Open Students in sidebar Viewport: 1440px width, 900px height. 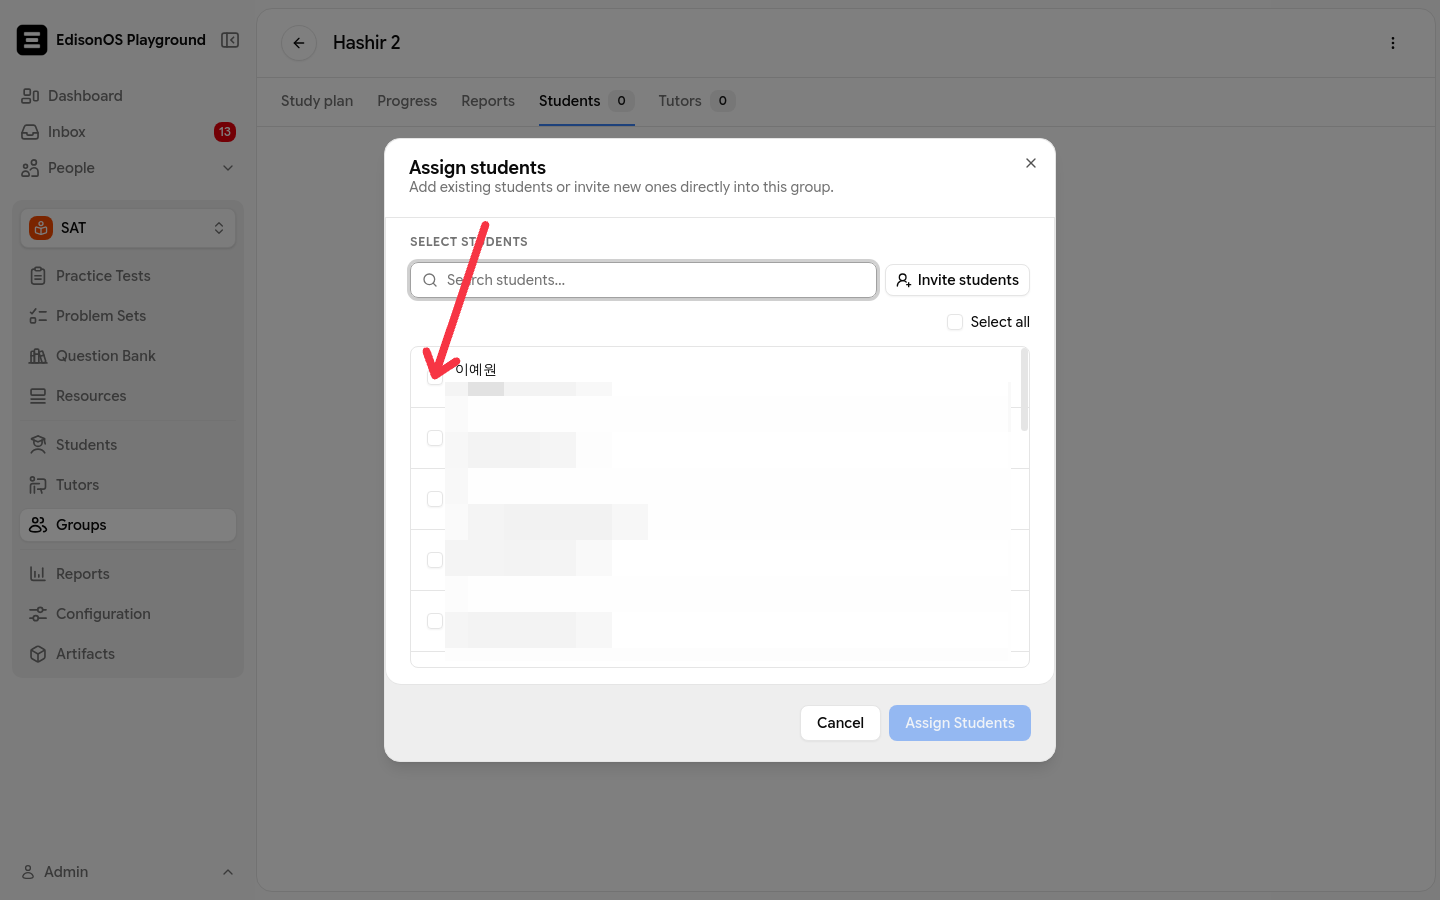pyautogui.click(x=128, y=445)
